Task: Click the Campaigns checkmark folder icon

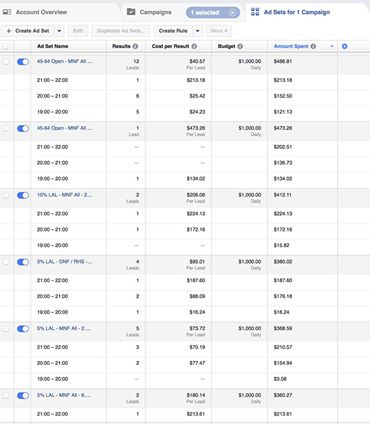Action: [x=131, y=12]
